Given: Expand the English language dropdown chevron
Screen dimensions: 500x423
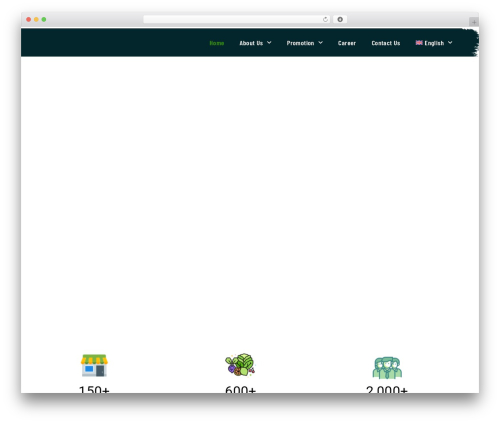Looking at the screenshot, I should (x=450, y=43).
